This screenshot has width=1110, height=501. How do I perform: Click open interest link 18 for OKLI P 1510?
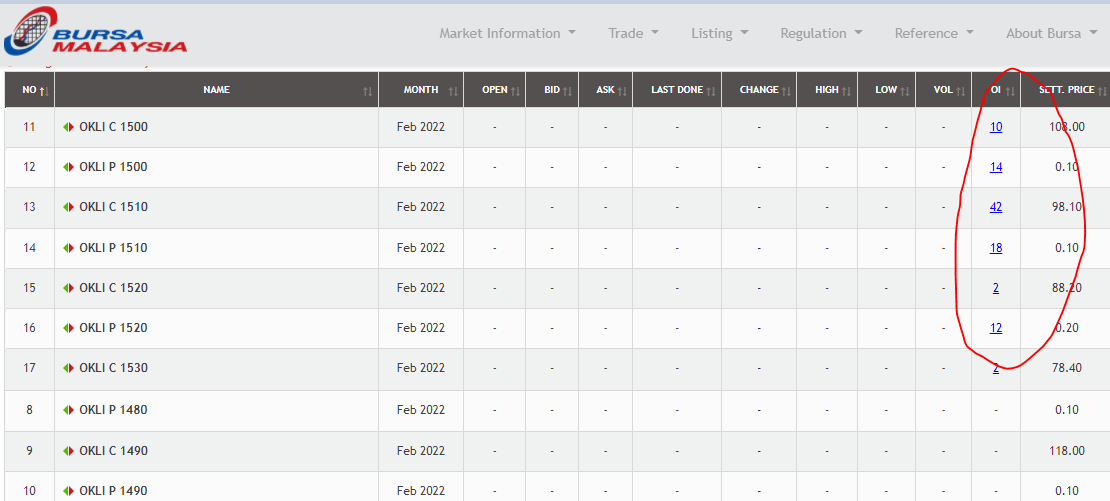pyautogui.click(x=996, y=248)
